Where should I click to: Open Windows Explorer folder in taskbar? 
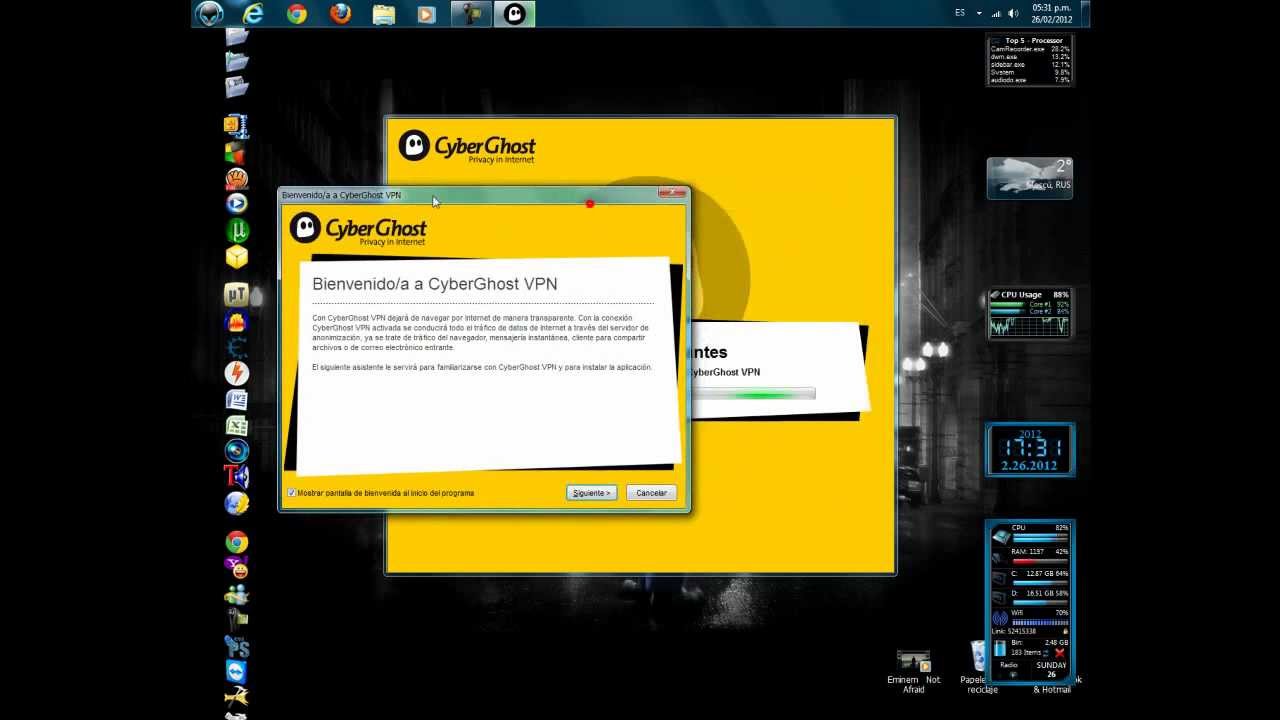[x=384, y=14]
